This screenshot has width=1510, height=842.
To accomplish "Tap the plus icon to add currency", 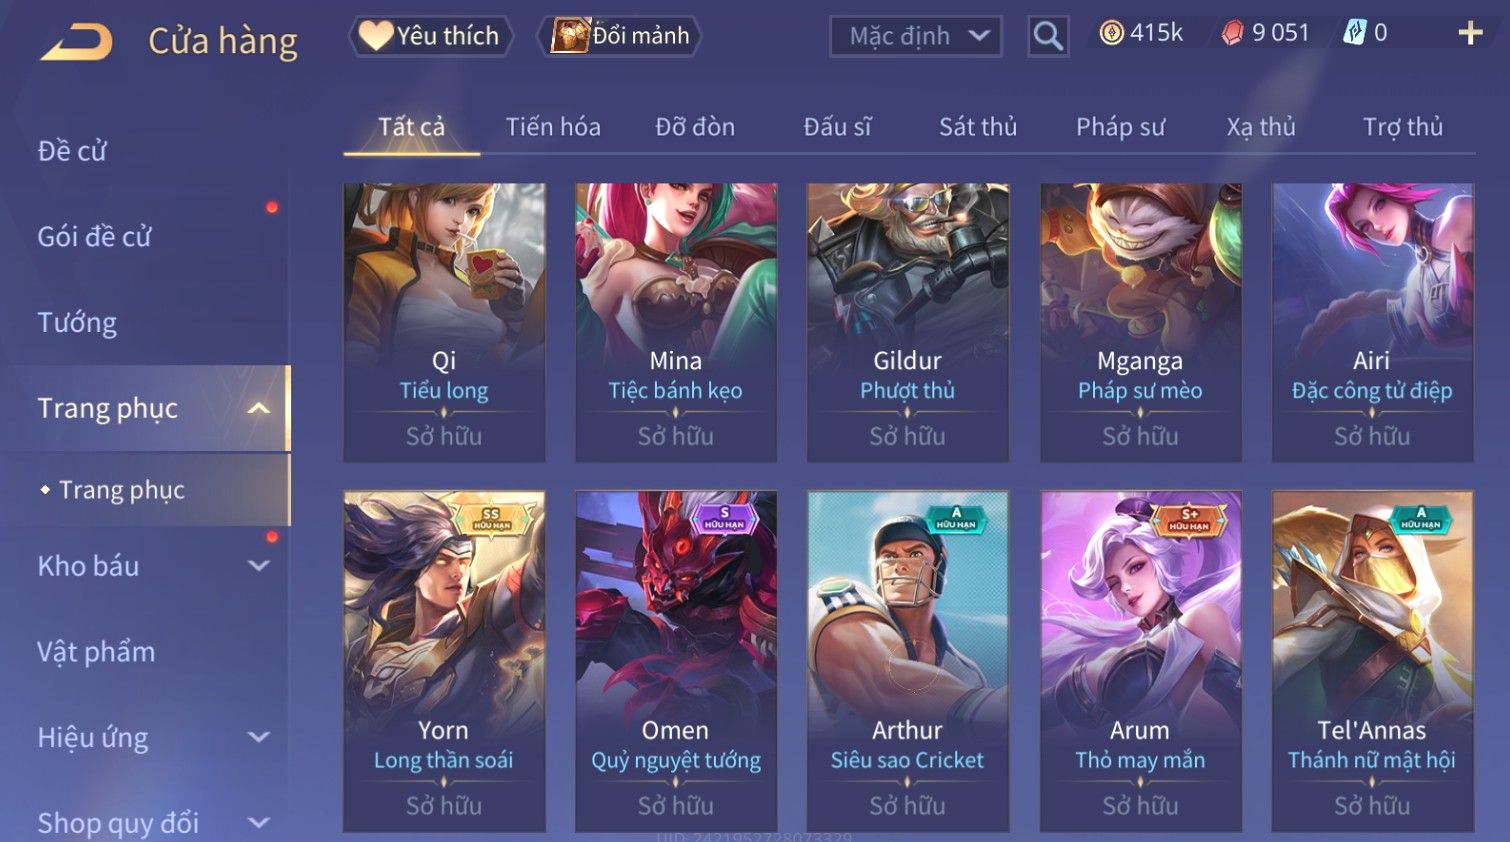I will [x=1470, y=33].
